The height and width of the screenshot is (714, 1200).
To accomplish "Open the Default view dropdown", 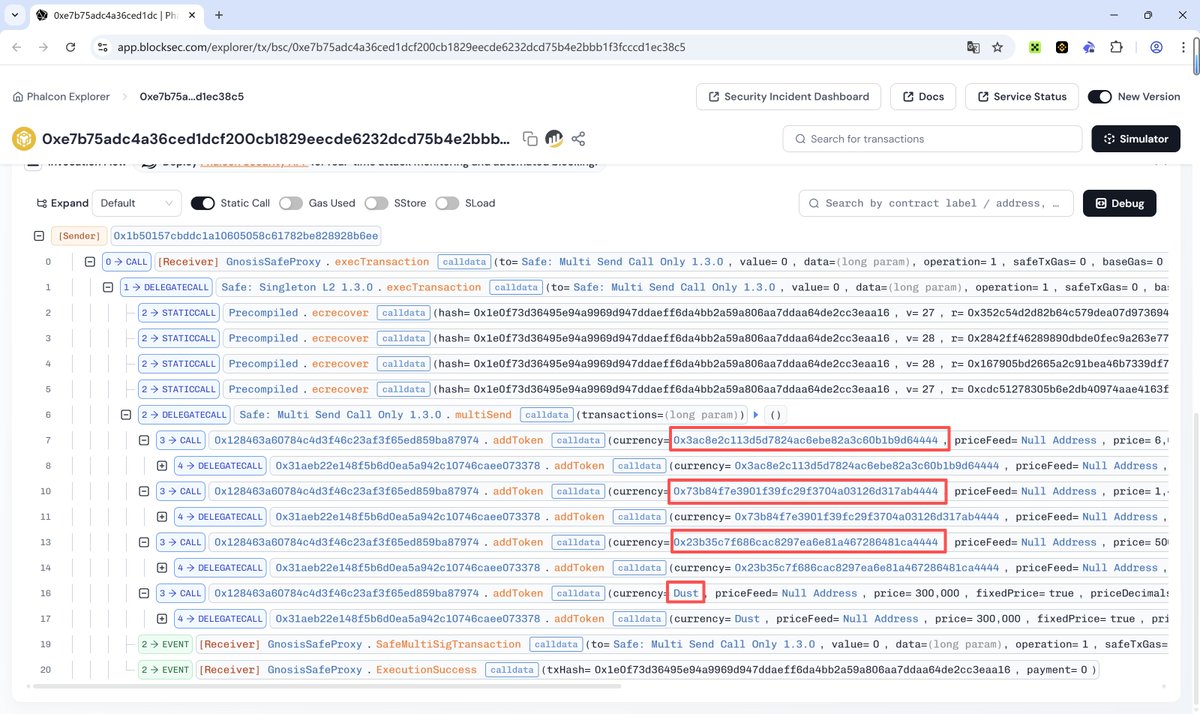I will (137, 203).
